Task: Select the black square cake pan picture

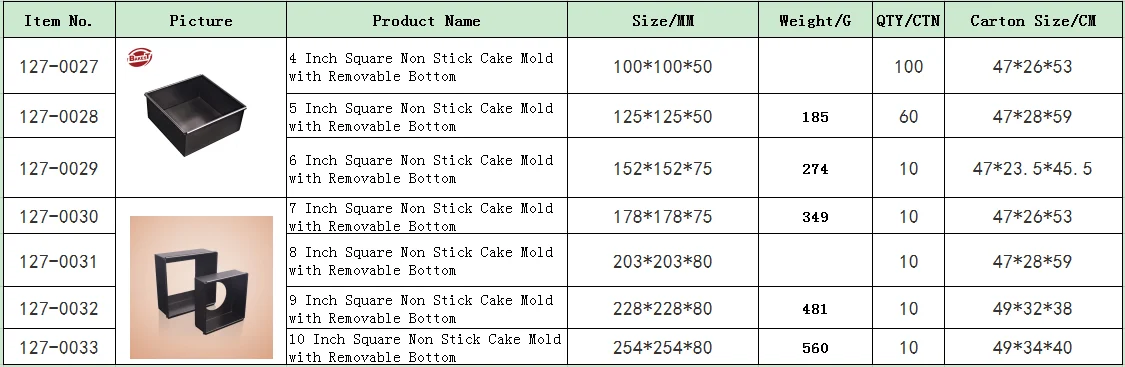Action: pos(195,114)
